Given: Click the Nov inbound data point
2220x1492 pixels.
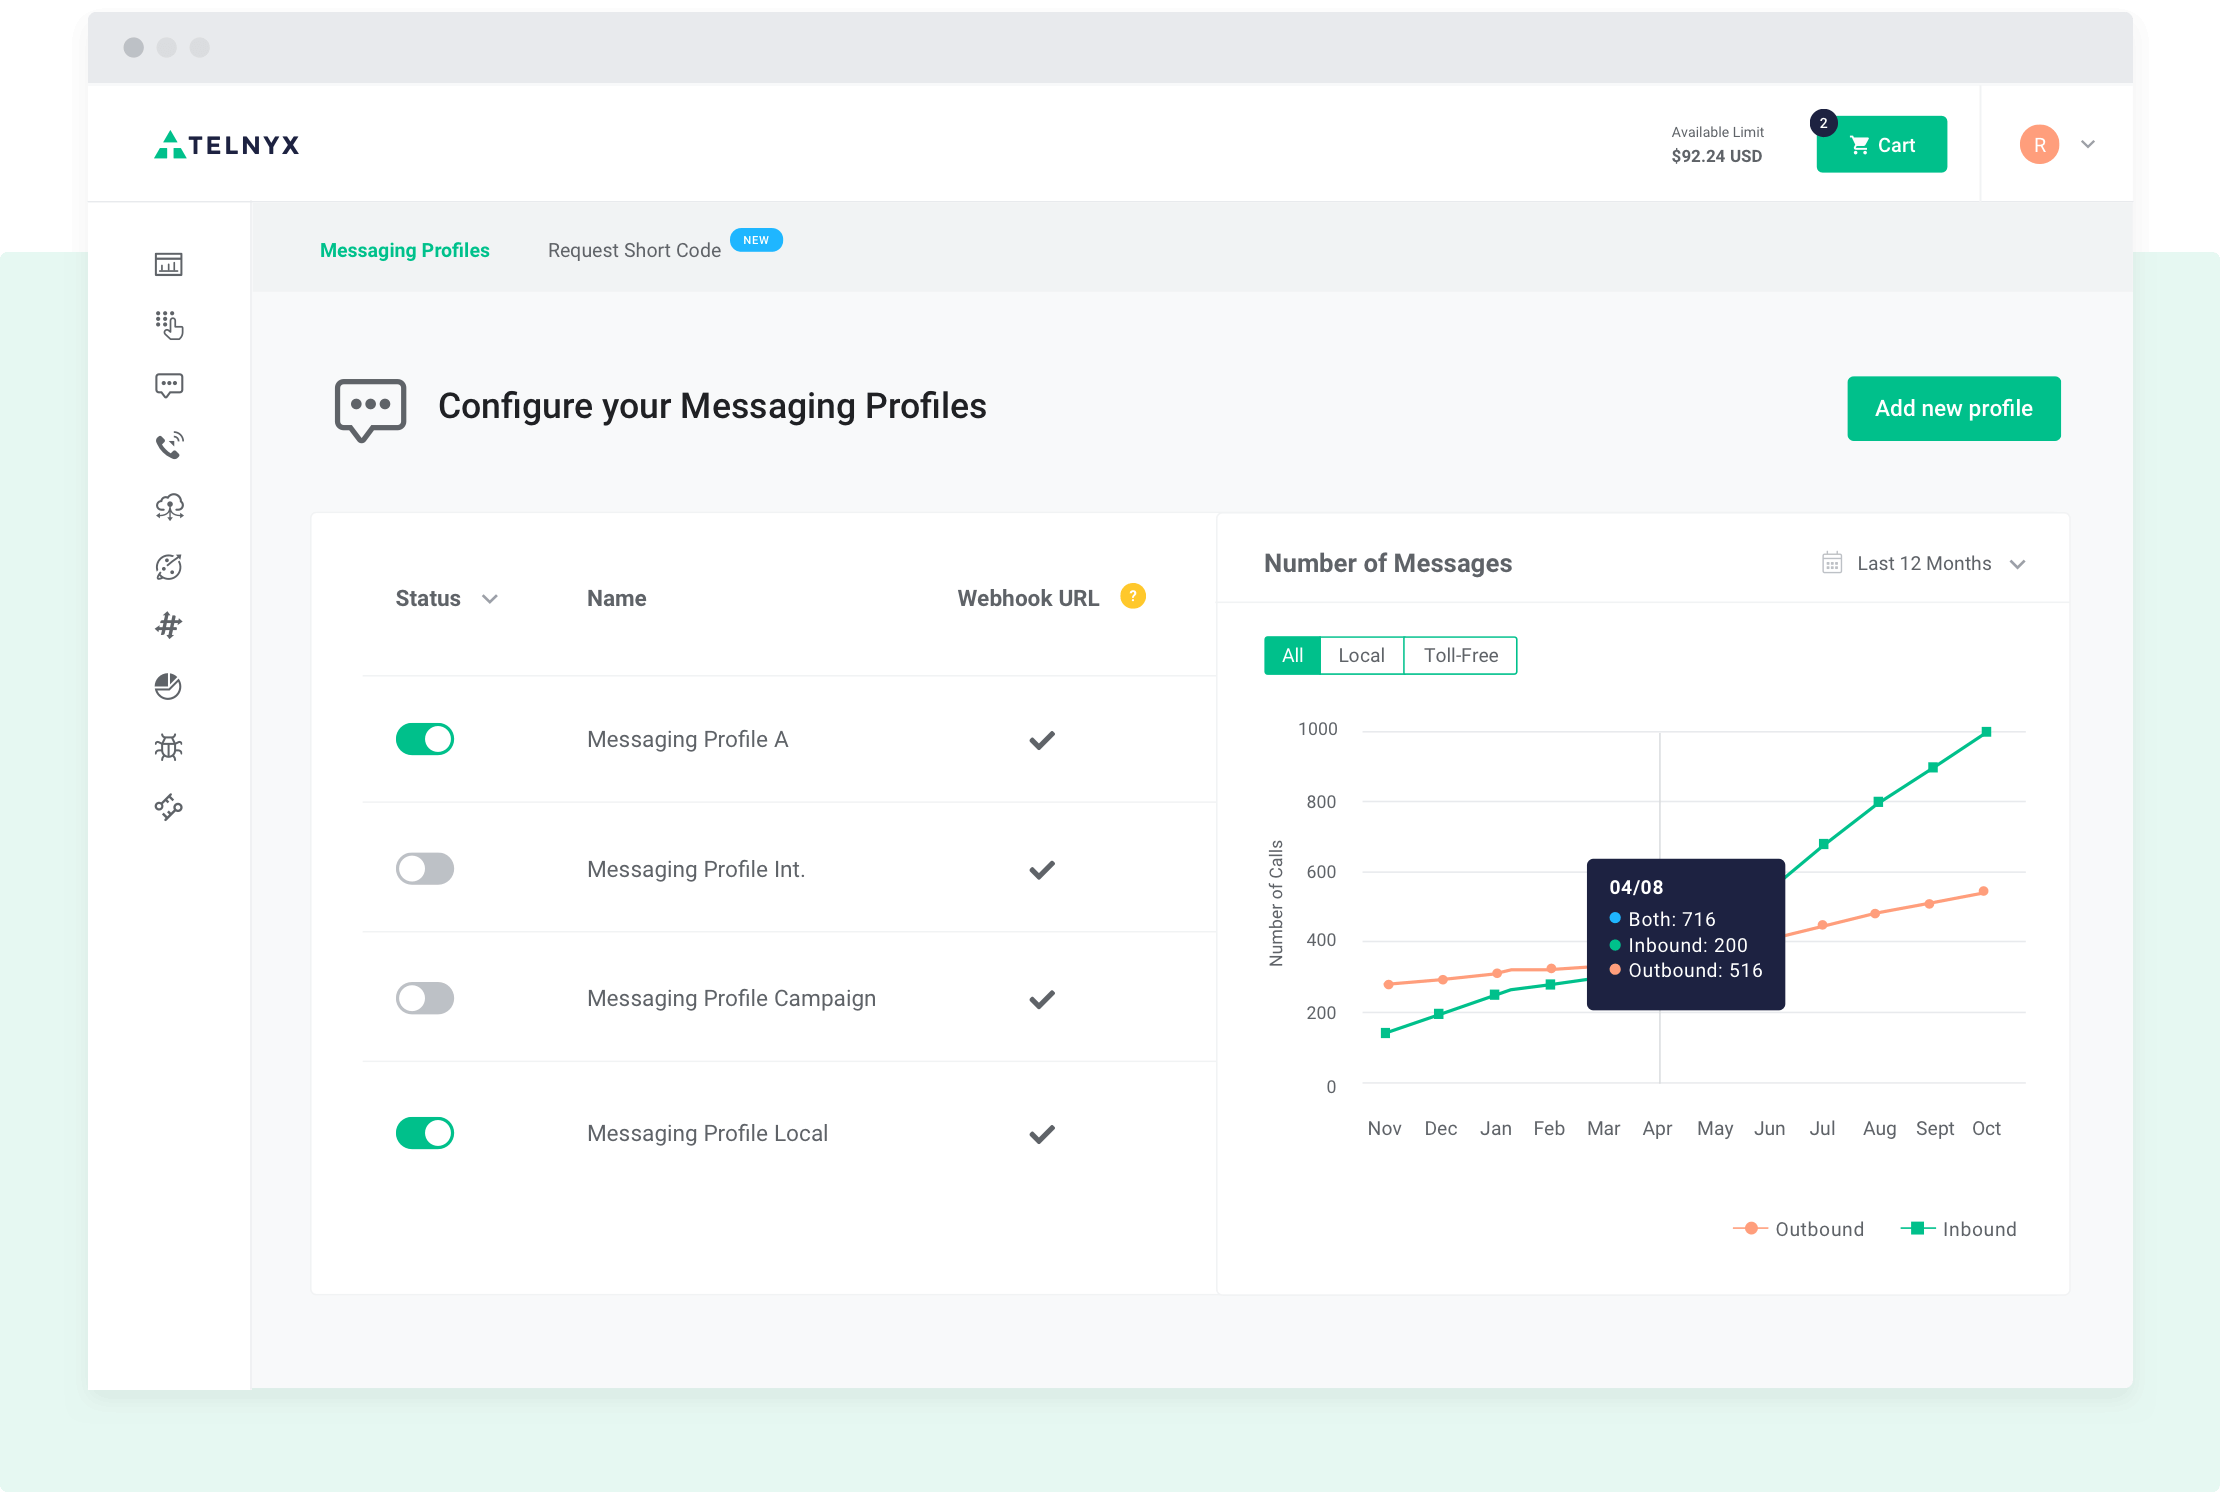Looking at the screenshot, I should pyautogui.click(x=1385, y=1033).
